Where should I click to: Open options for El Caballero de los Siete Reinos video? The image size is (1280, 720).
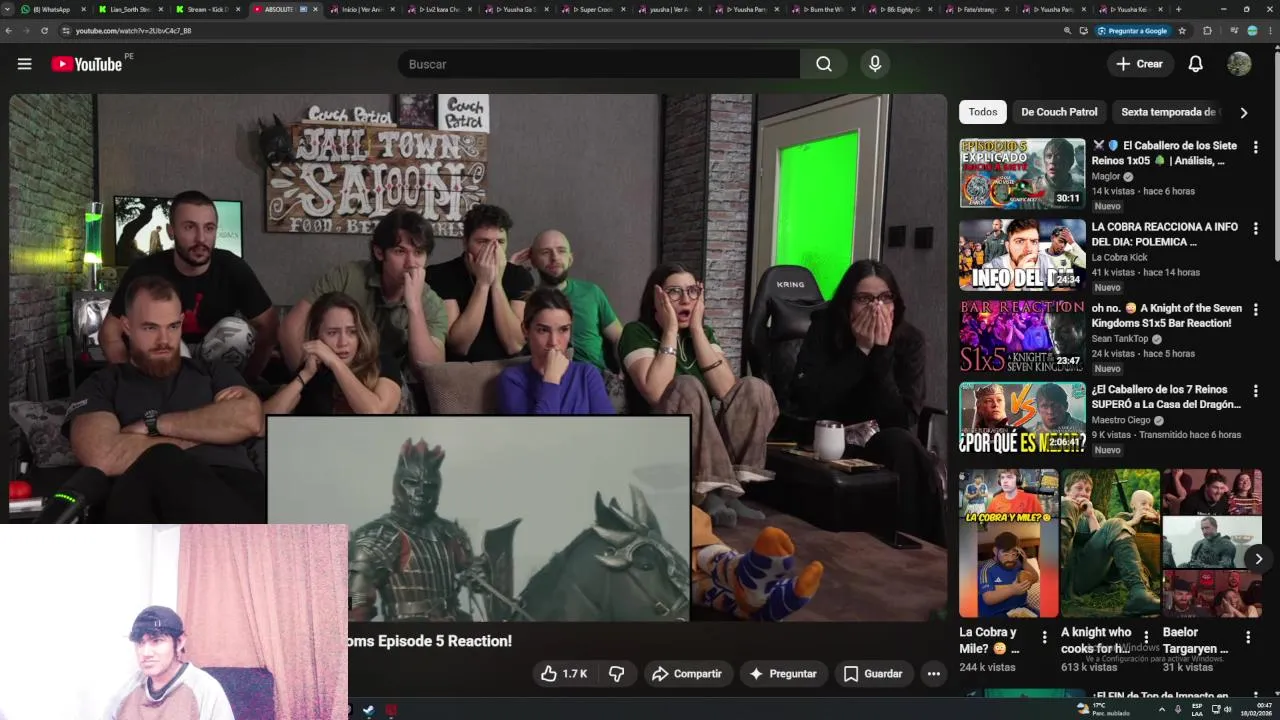click(x=1255, y=147)
